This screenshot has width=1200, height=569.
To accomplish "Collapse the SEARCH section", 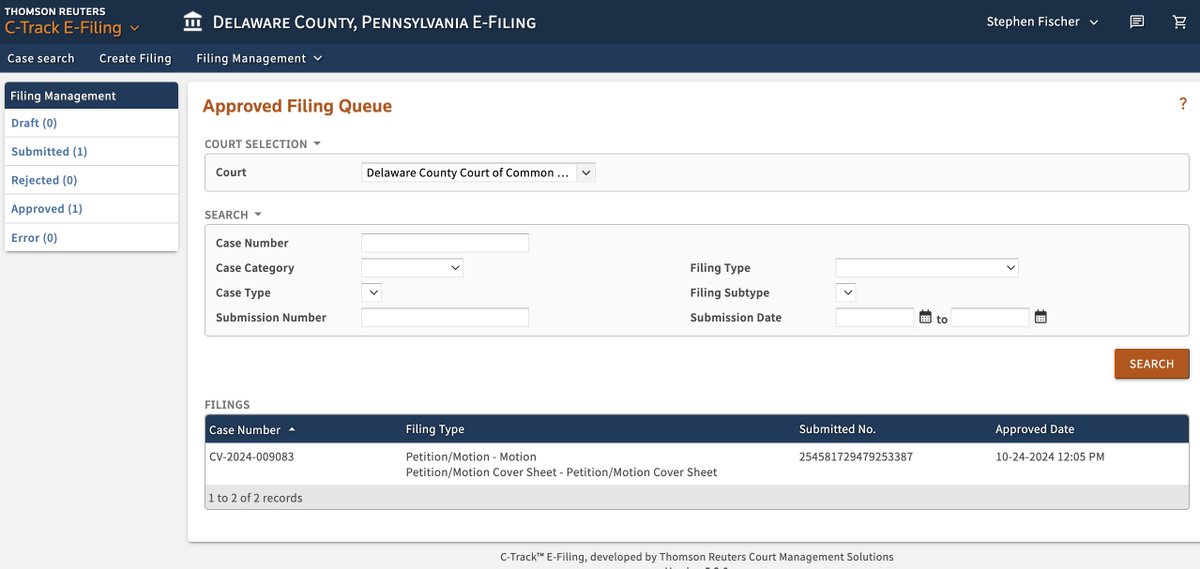I will click(233, 215).
